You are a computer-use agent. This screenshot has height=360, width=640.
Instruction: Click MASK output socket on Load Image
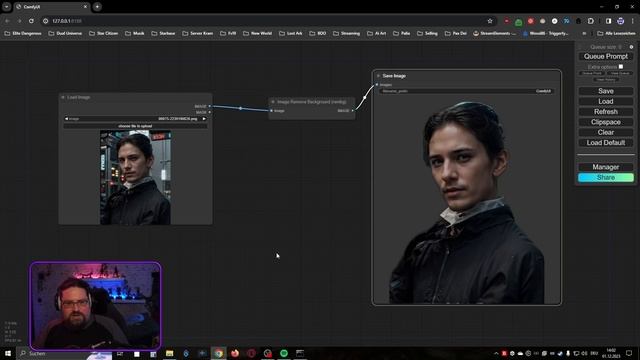click(x=210, y=112)
